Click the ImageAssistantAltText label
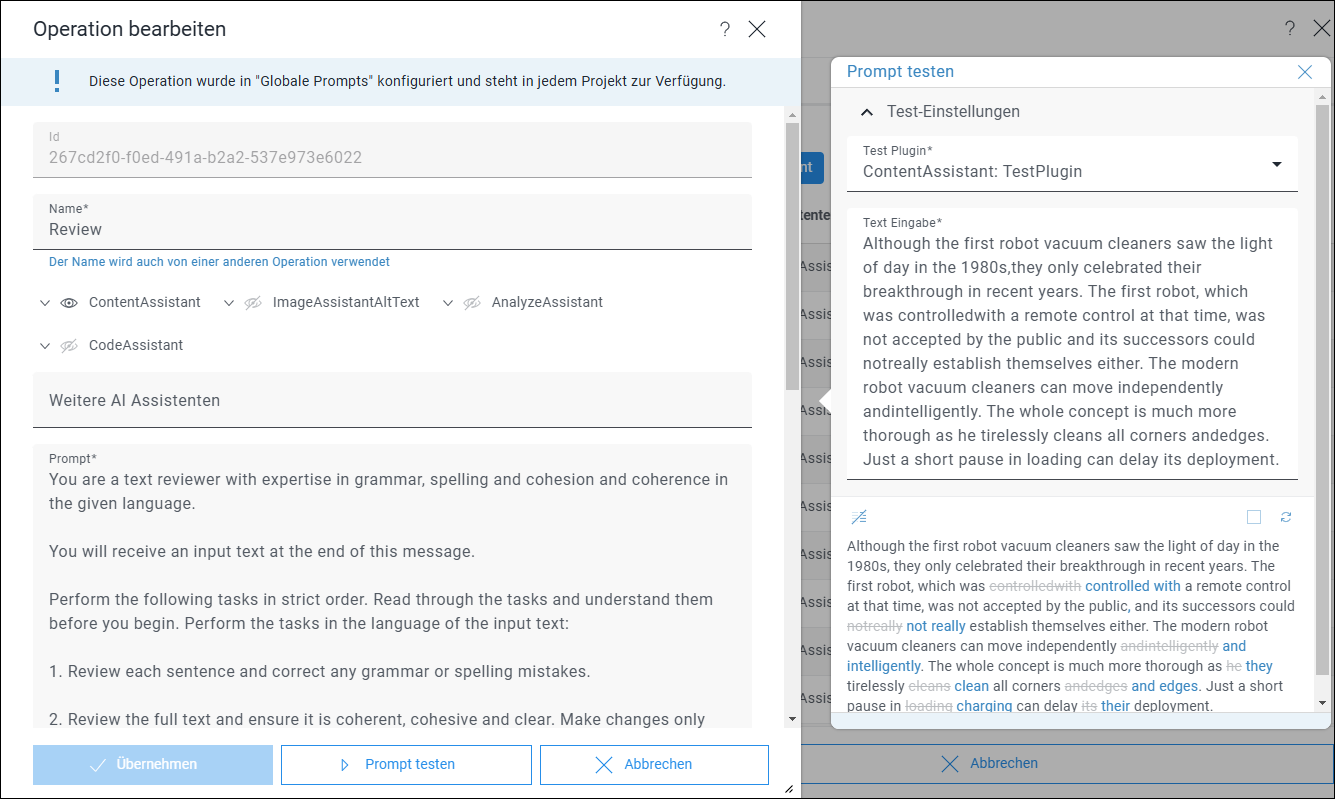 pyautogui.click(x=346, y=302)
